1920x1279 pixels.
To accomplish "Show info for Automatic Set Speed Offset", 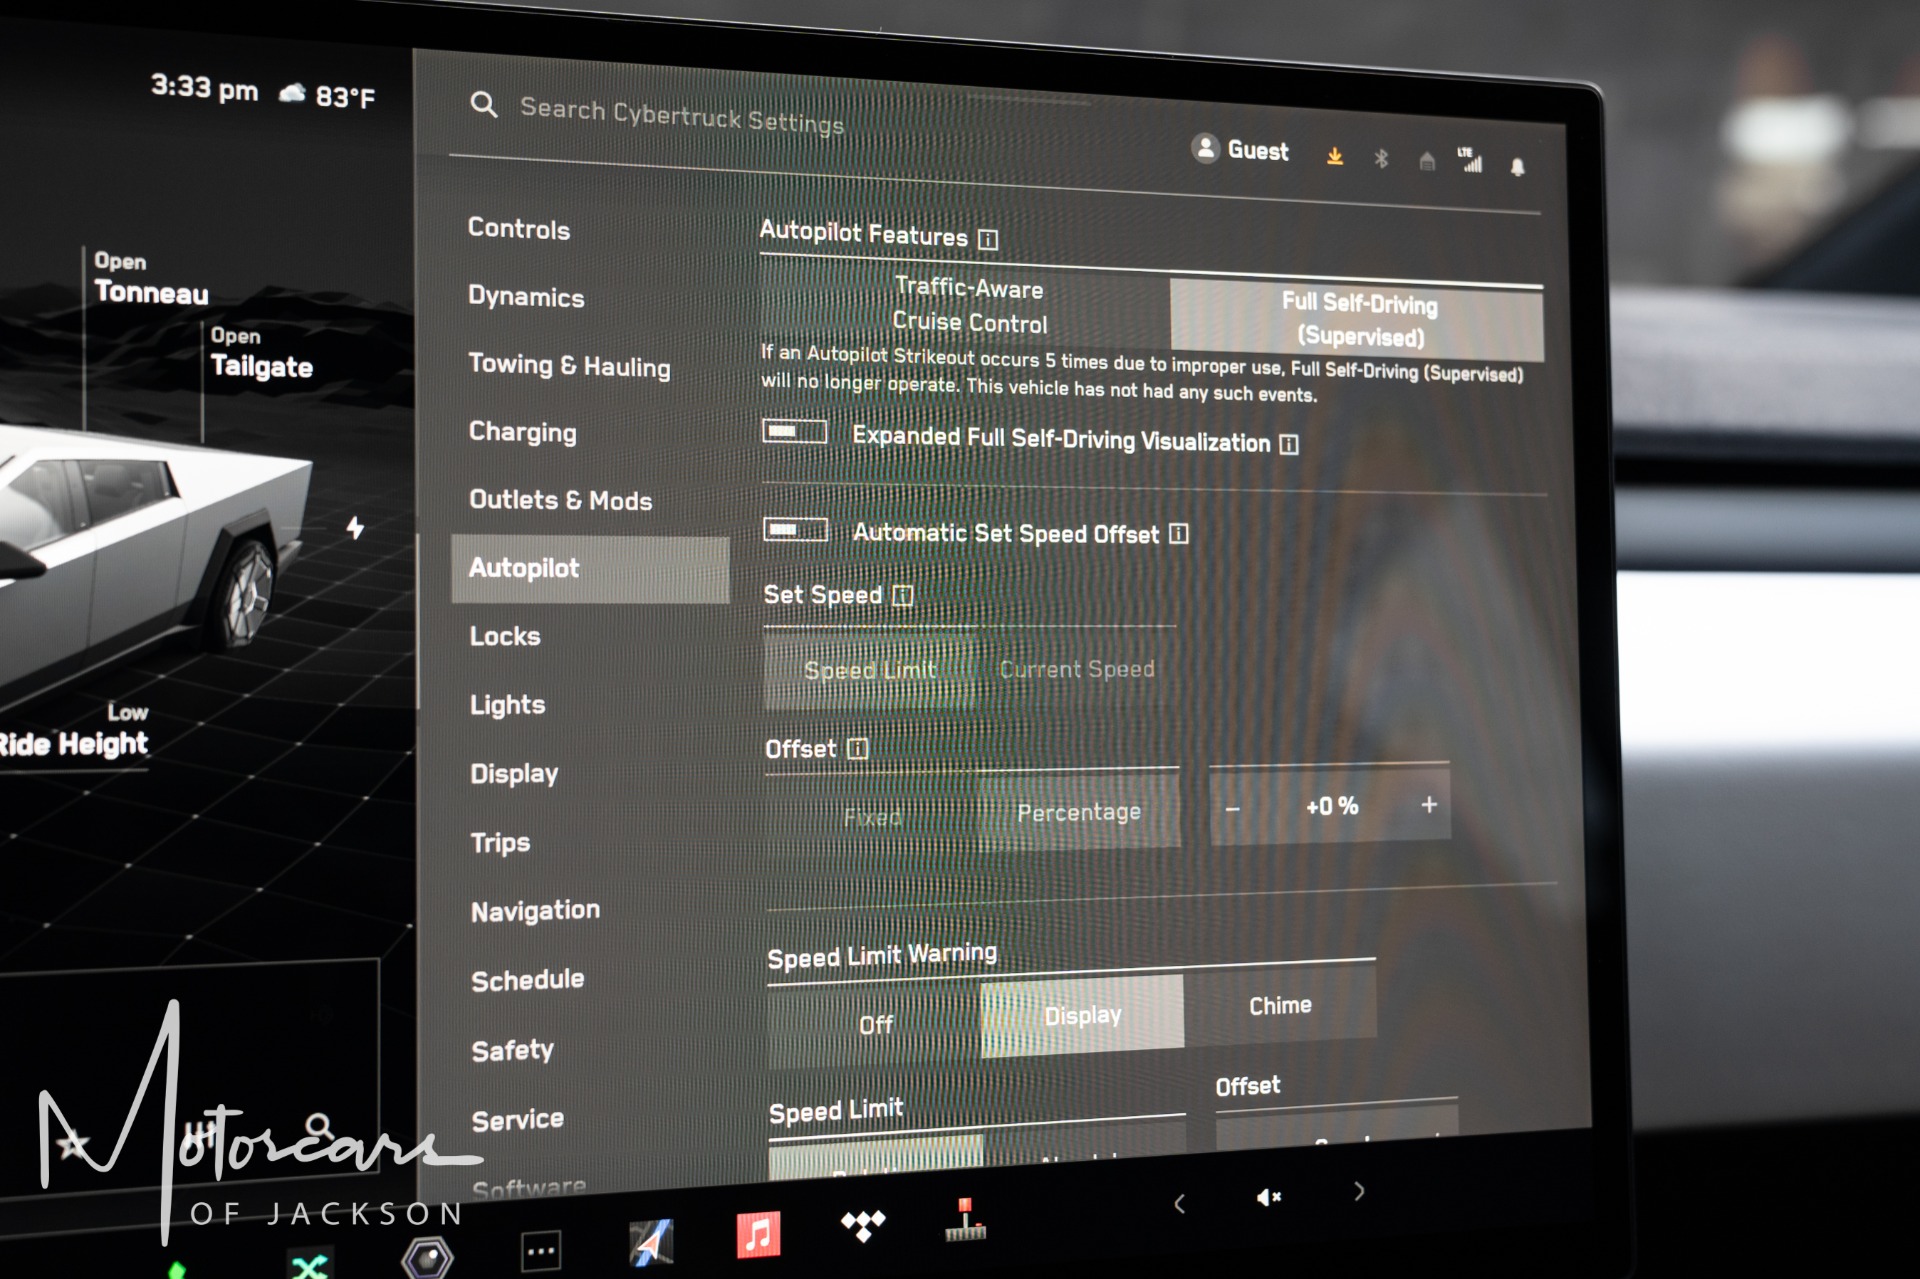I will [1178, 534].
